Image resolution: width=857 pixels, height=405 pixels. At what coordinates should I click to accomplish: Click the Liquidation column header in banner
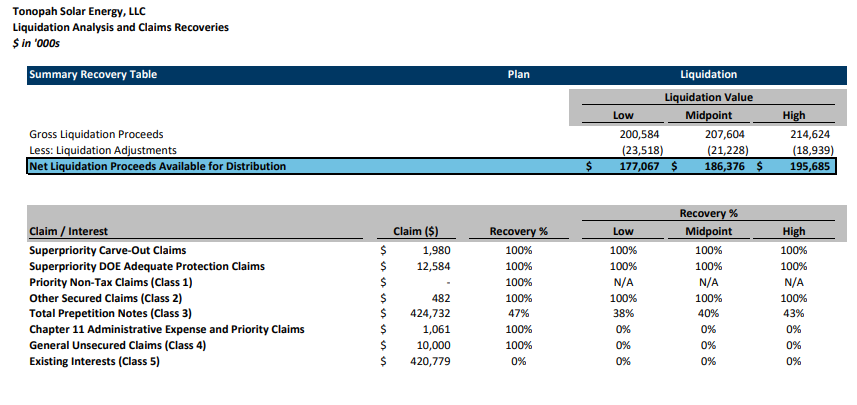[708, 75]
